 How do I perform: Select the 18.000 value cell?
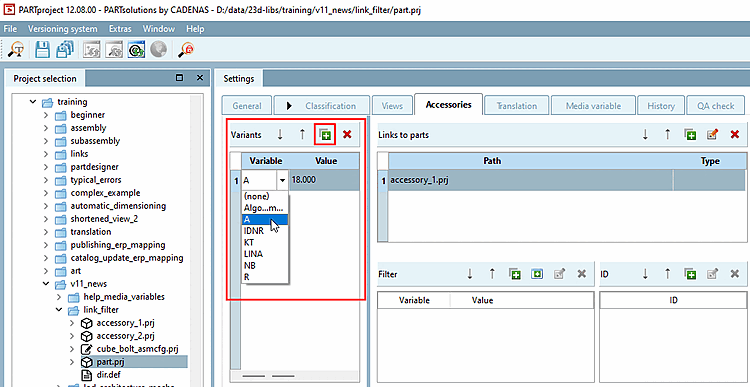[324, 180]
